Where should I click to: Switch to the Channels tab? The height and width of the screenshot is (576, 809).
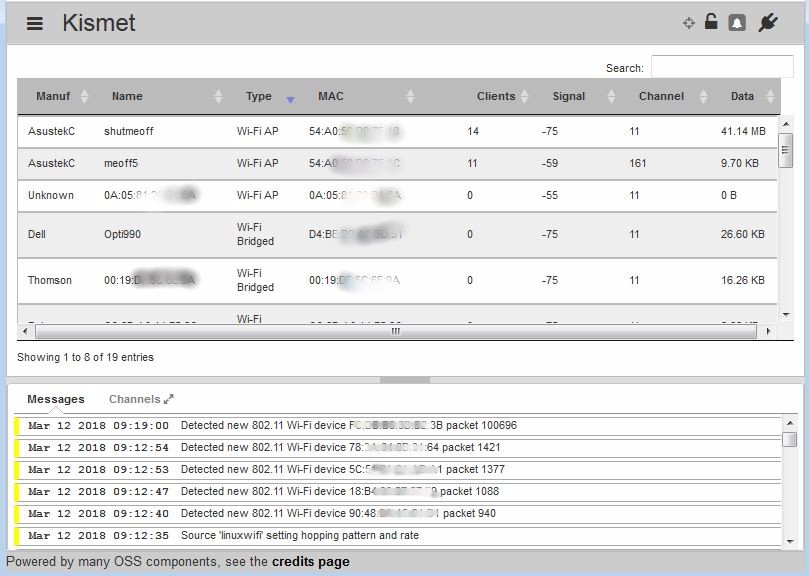tap(135, 399)
